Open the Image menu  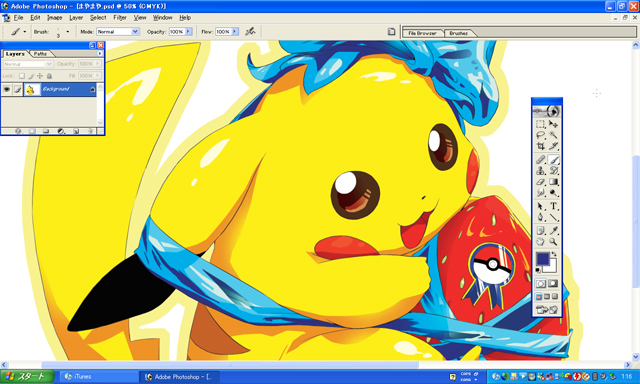point(54,18)
